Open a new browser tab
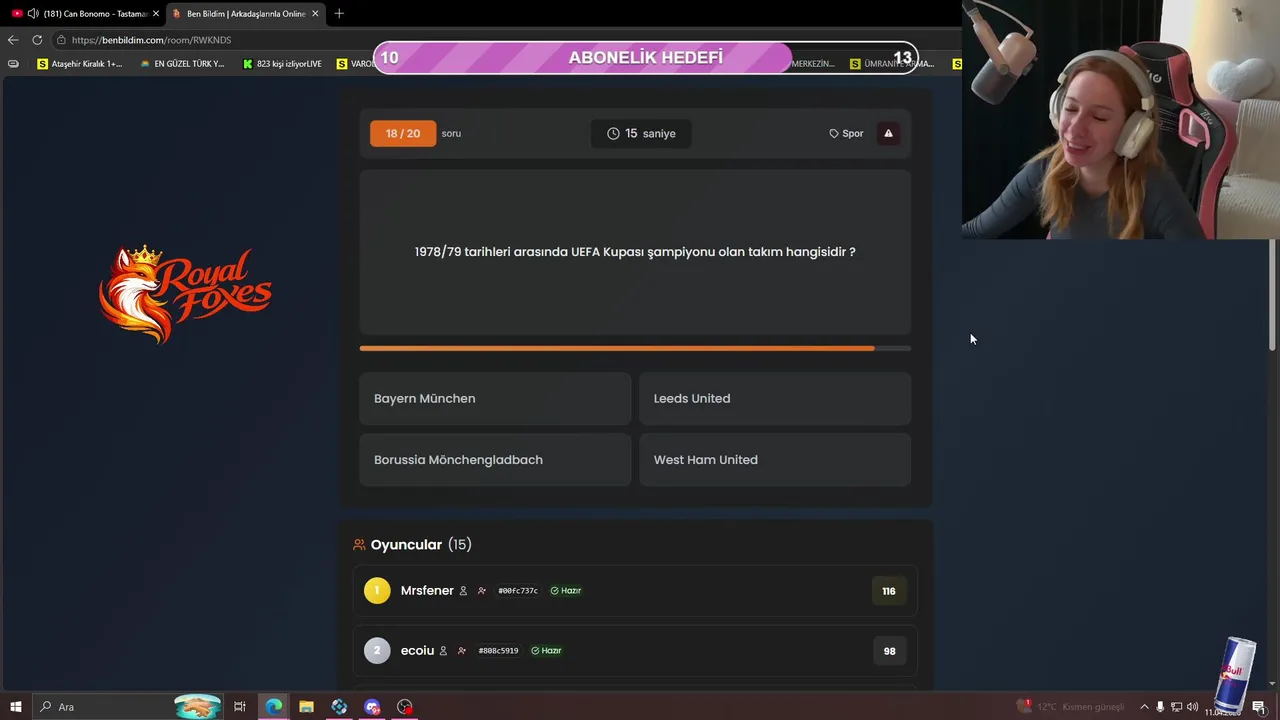 pos(339,13)
